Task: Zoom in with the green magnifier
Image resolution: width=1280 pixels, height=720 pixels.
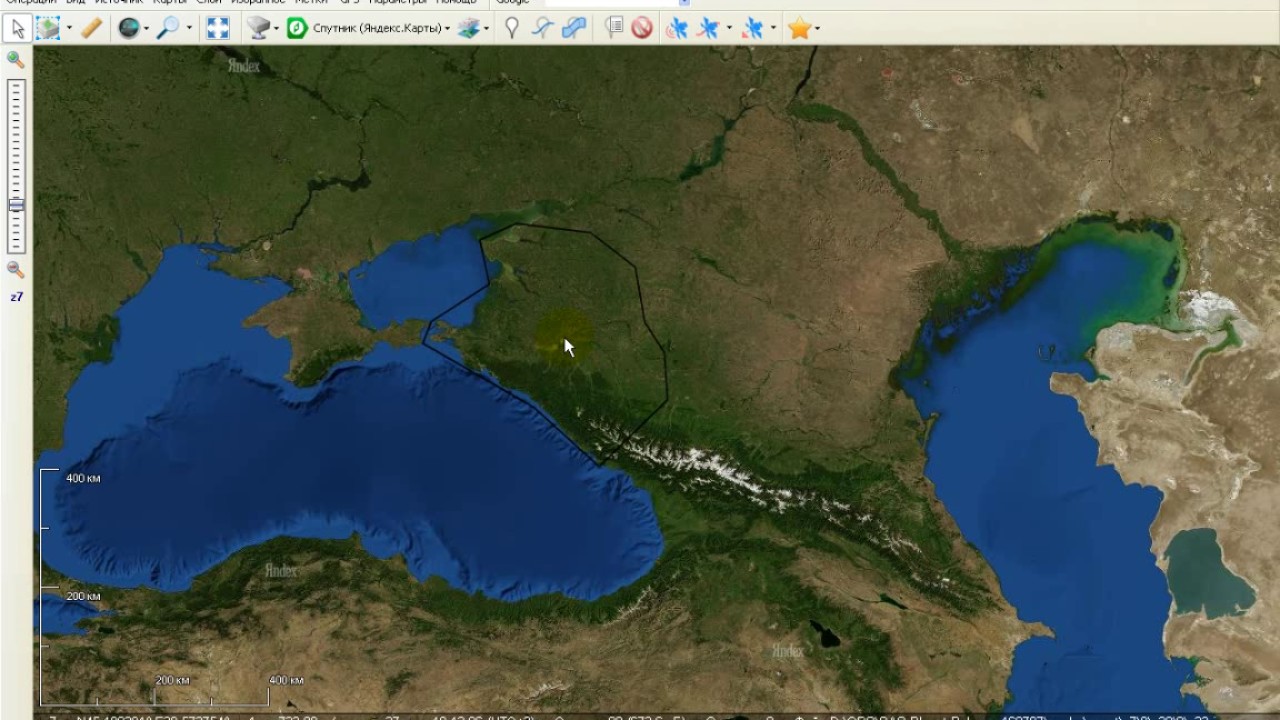Action: point(16,60)
